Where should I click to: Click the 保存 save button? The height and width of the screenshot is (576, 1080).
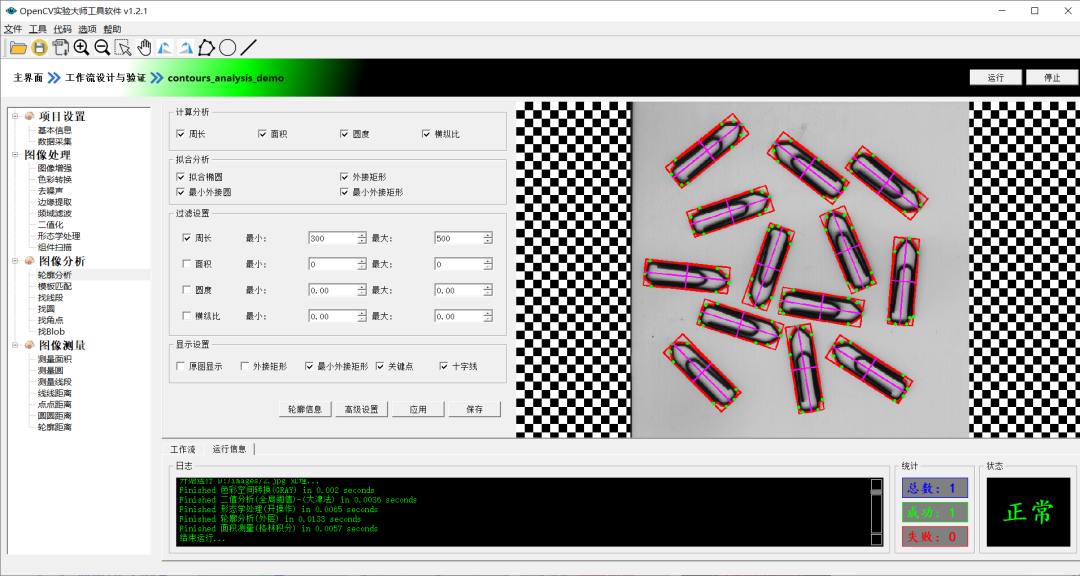475,409
